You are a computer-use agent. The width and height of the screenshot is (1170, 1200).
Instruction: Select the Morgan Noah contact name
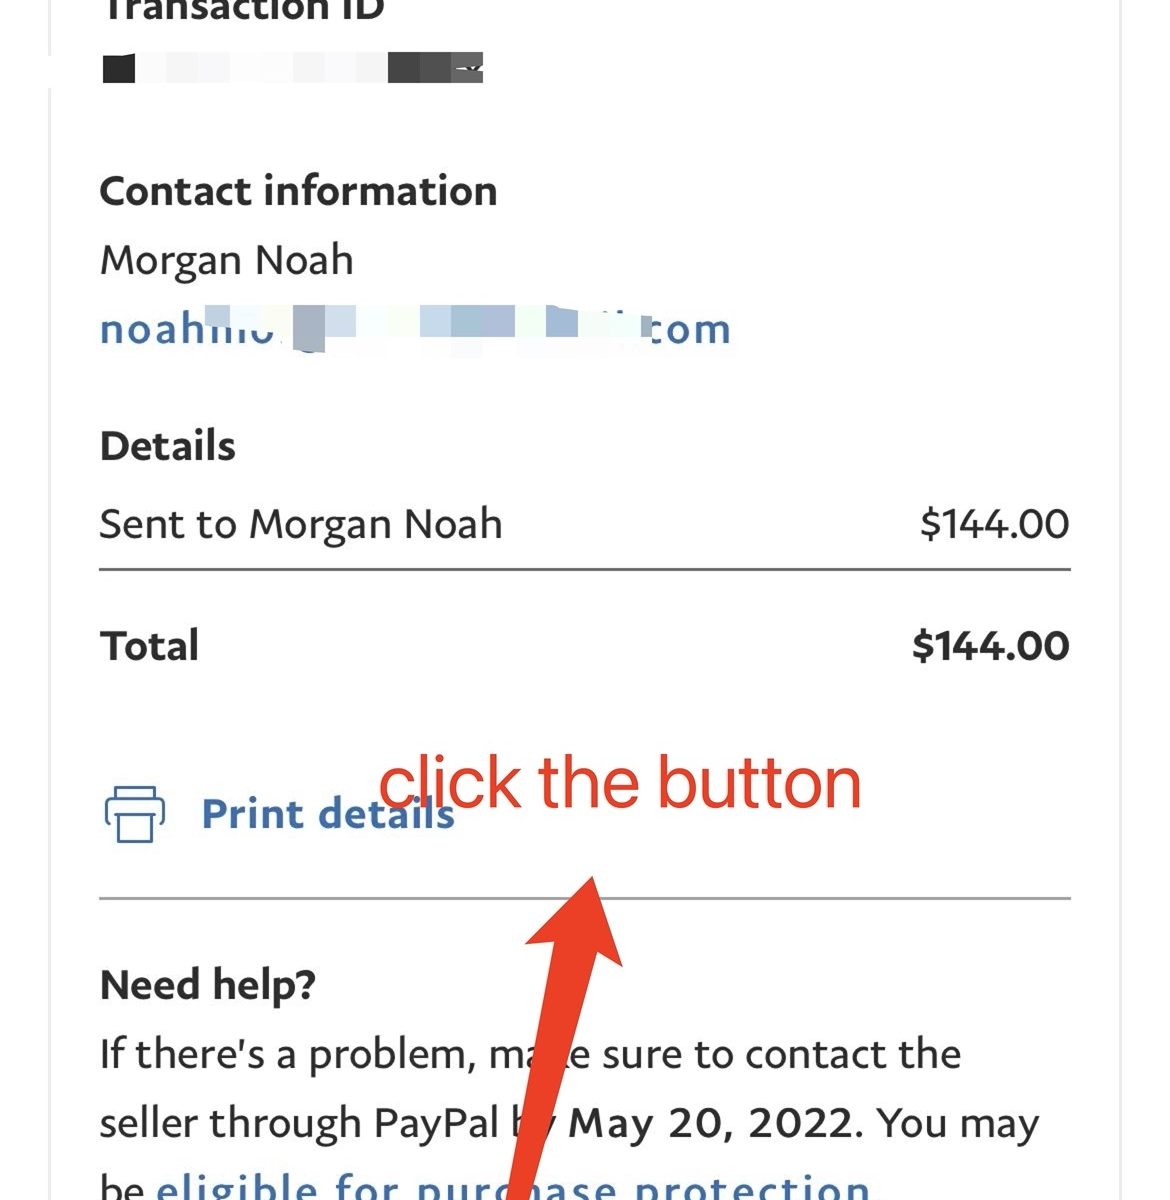pos(227,261)
